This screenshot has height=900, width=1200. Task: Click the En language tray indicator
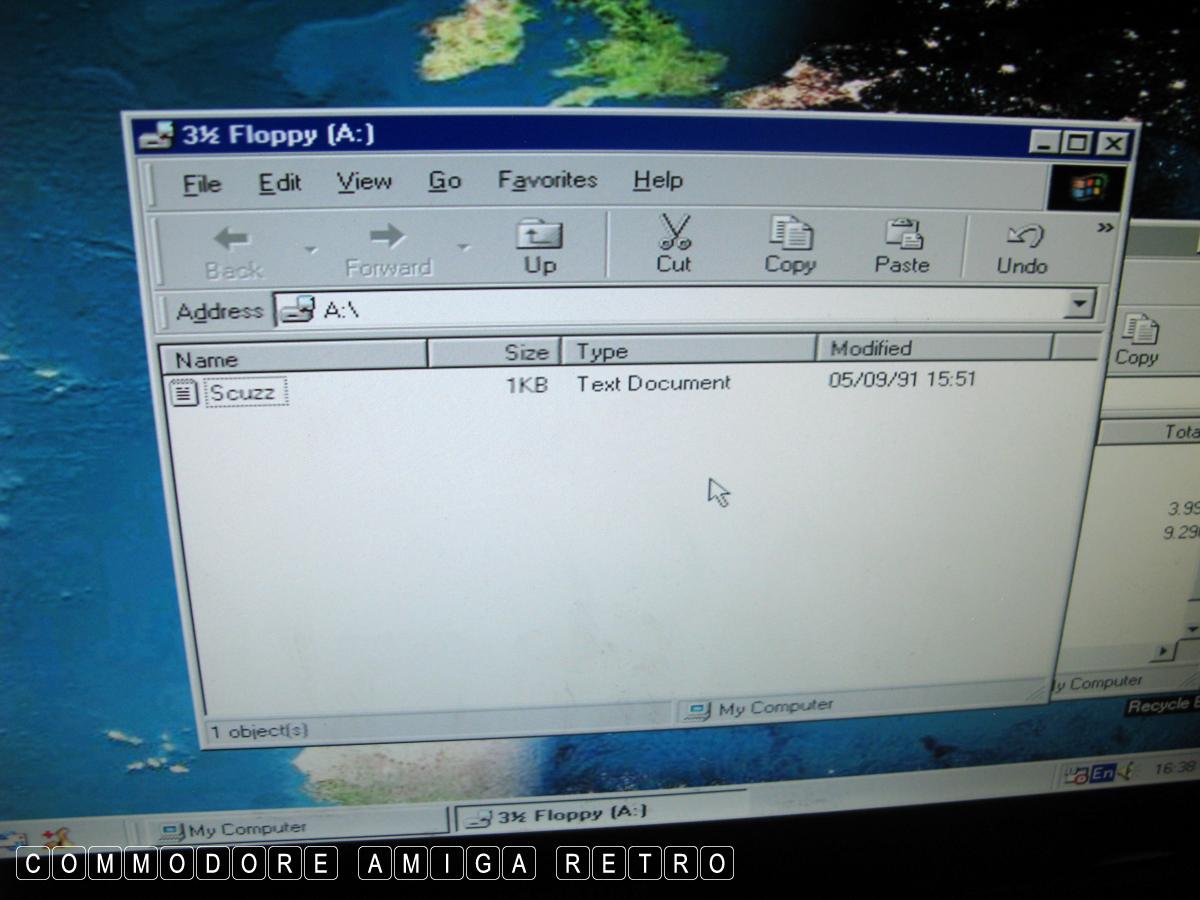click(1102, 774)
